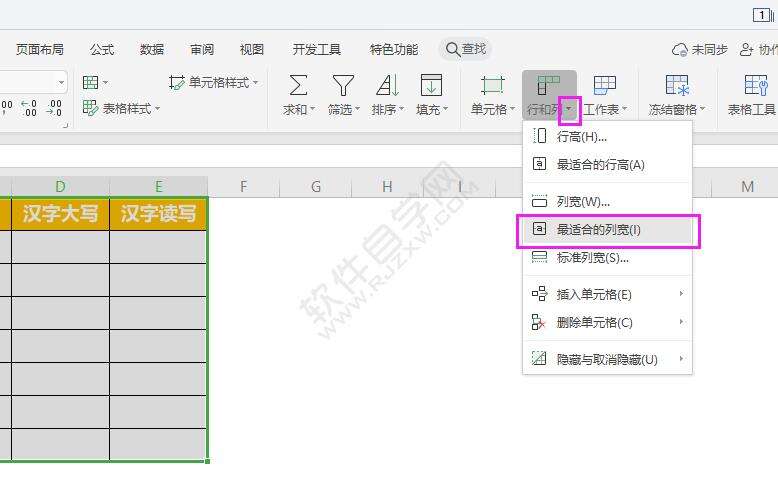
Task: Click the Cell (单元格) icon
Action: point(492,85)
